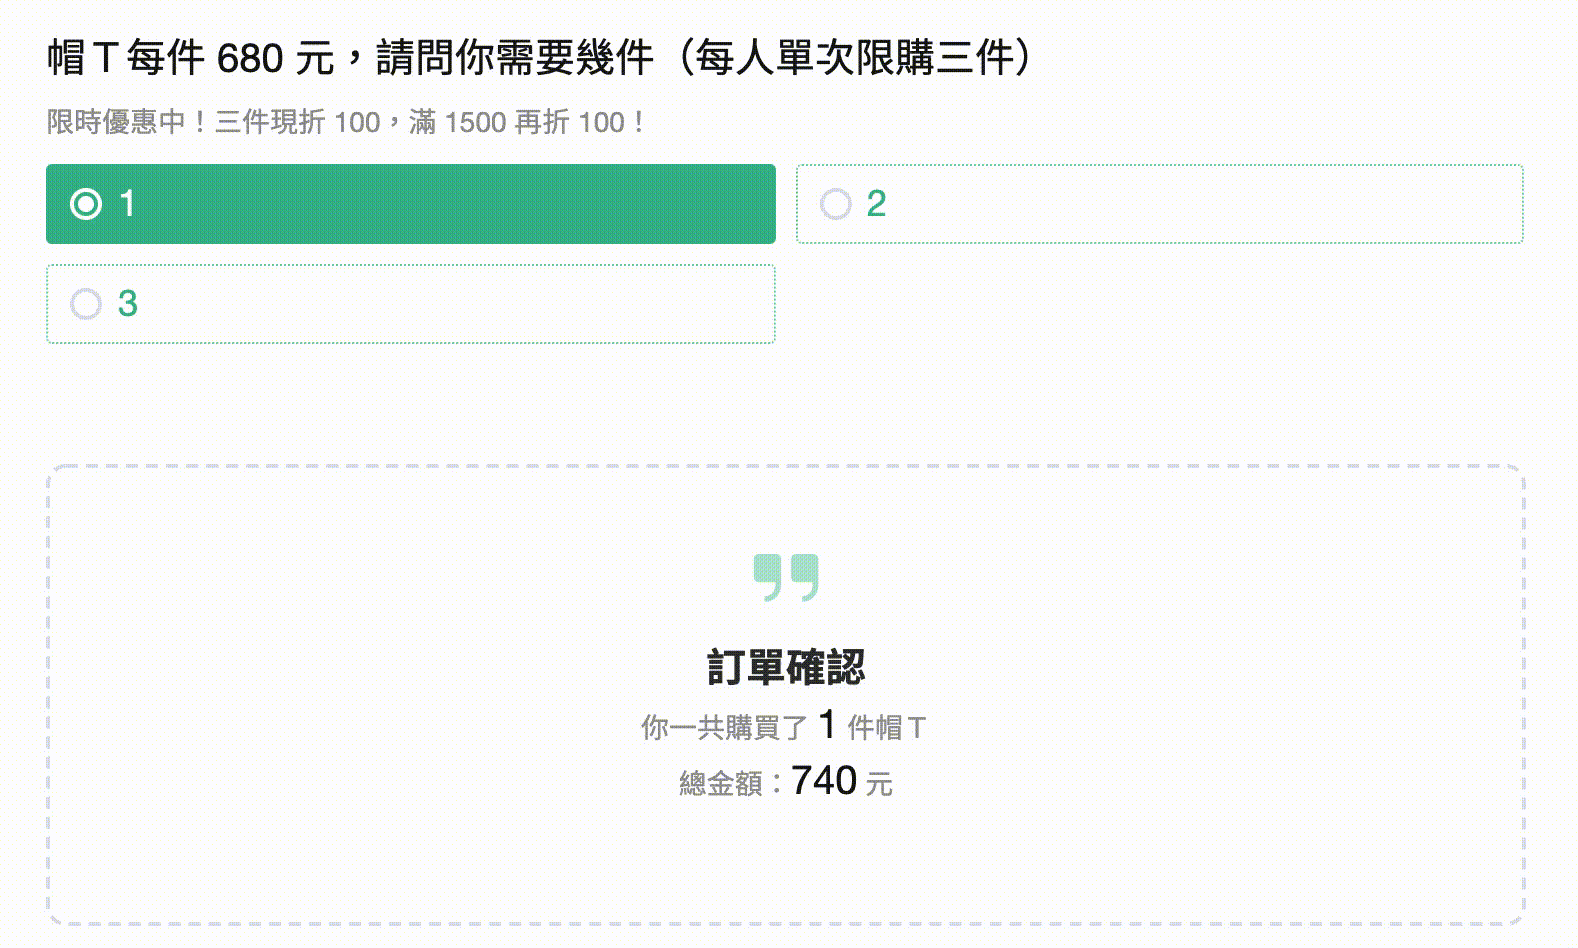
Task: Click the 740 total amount figure
Action: tap(824, 780)
